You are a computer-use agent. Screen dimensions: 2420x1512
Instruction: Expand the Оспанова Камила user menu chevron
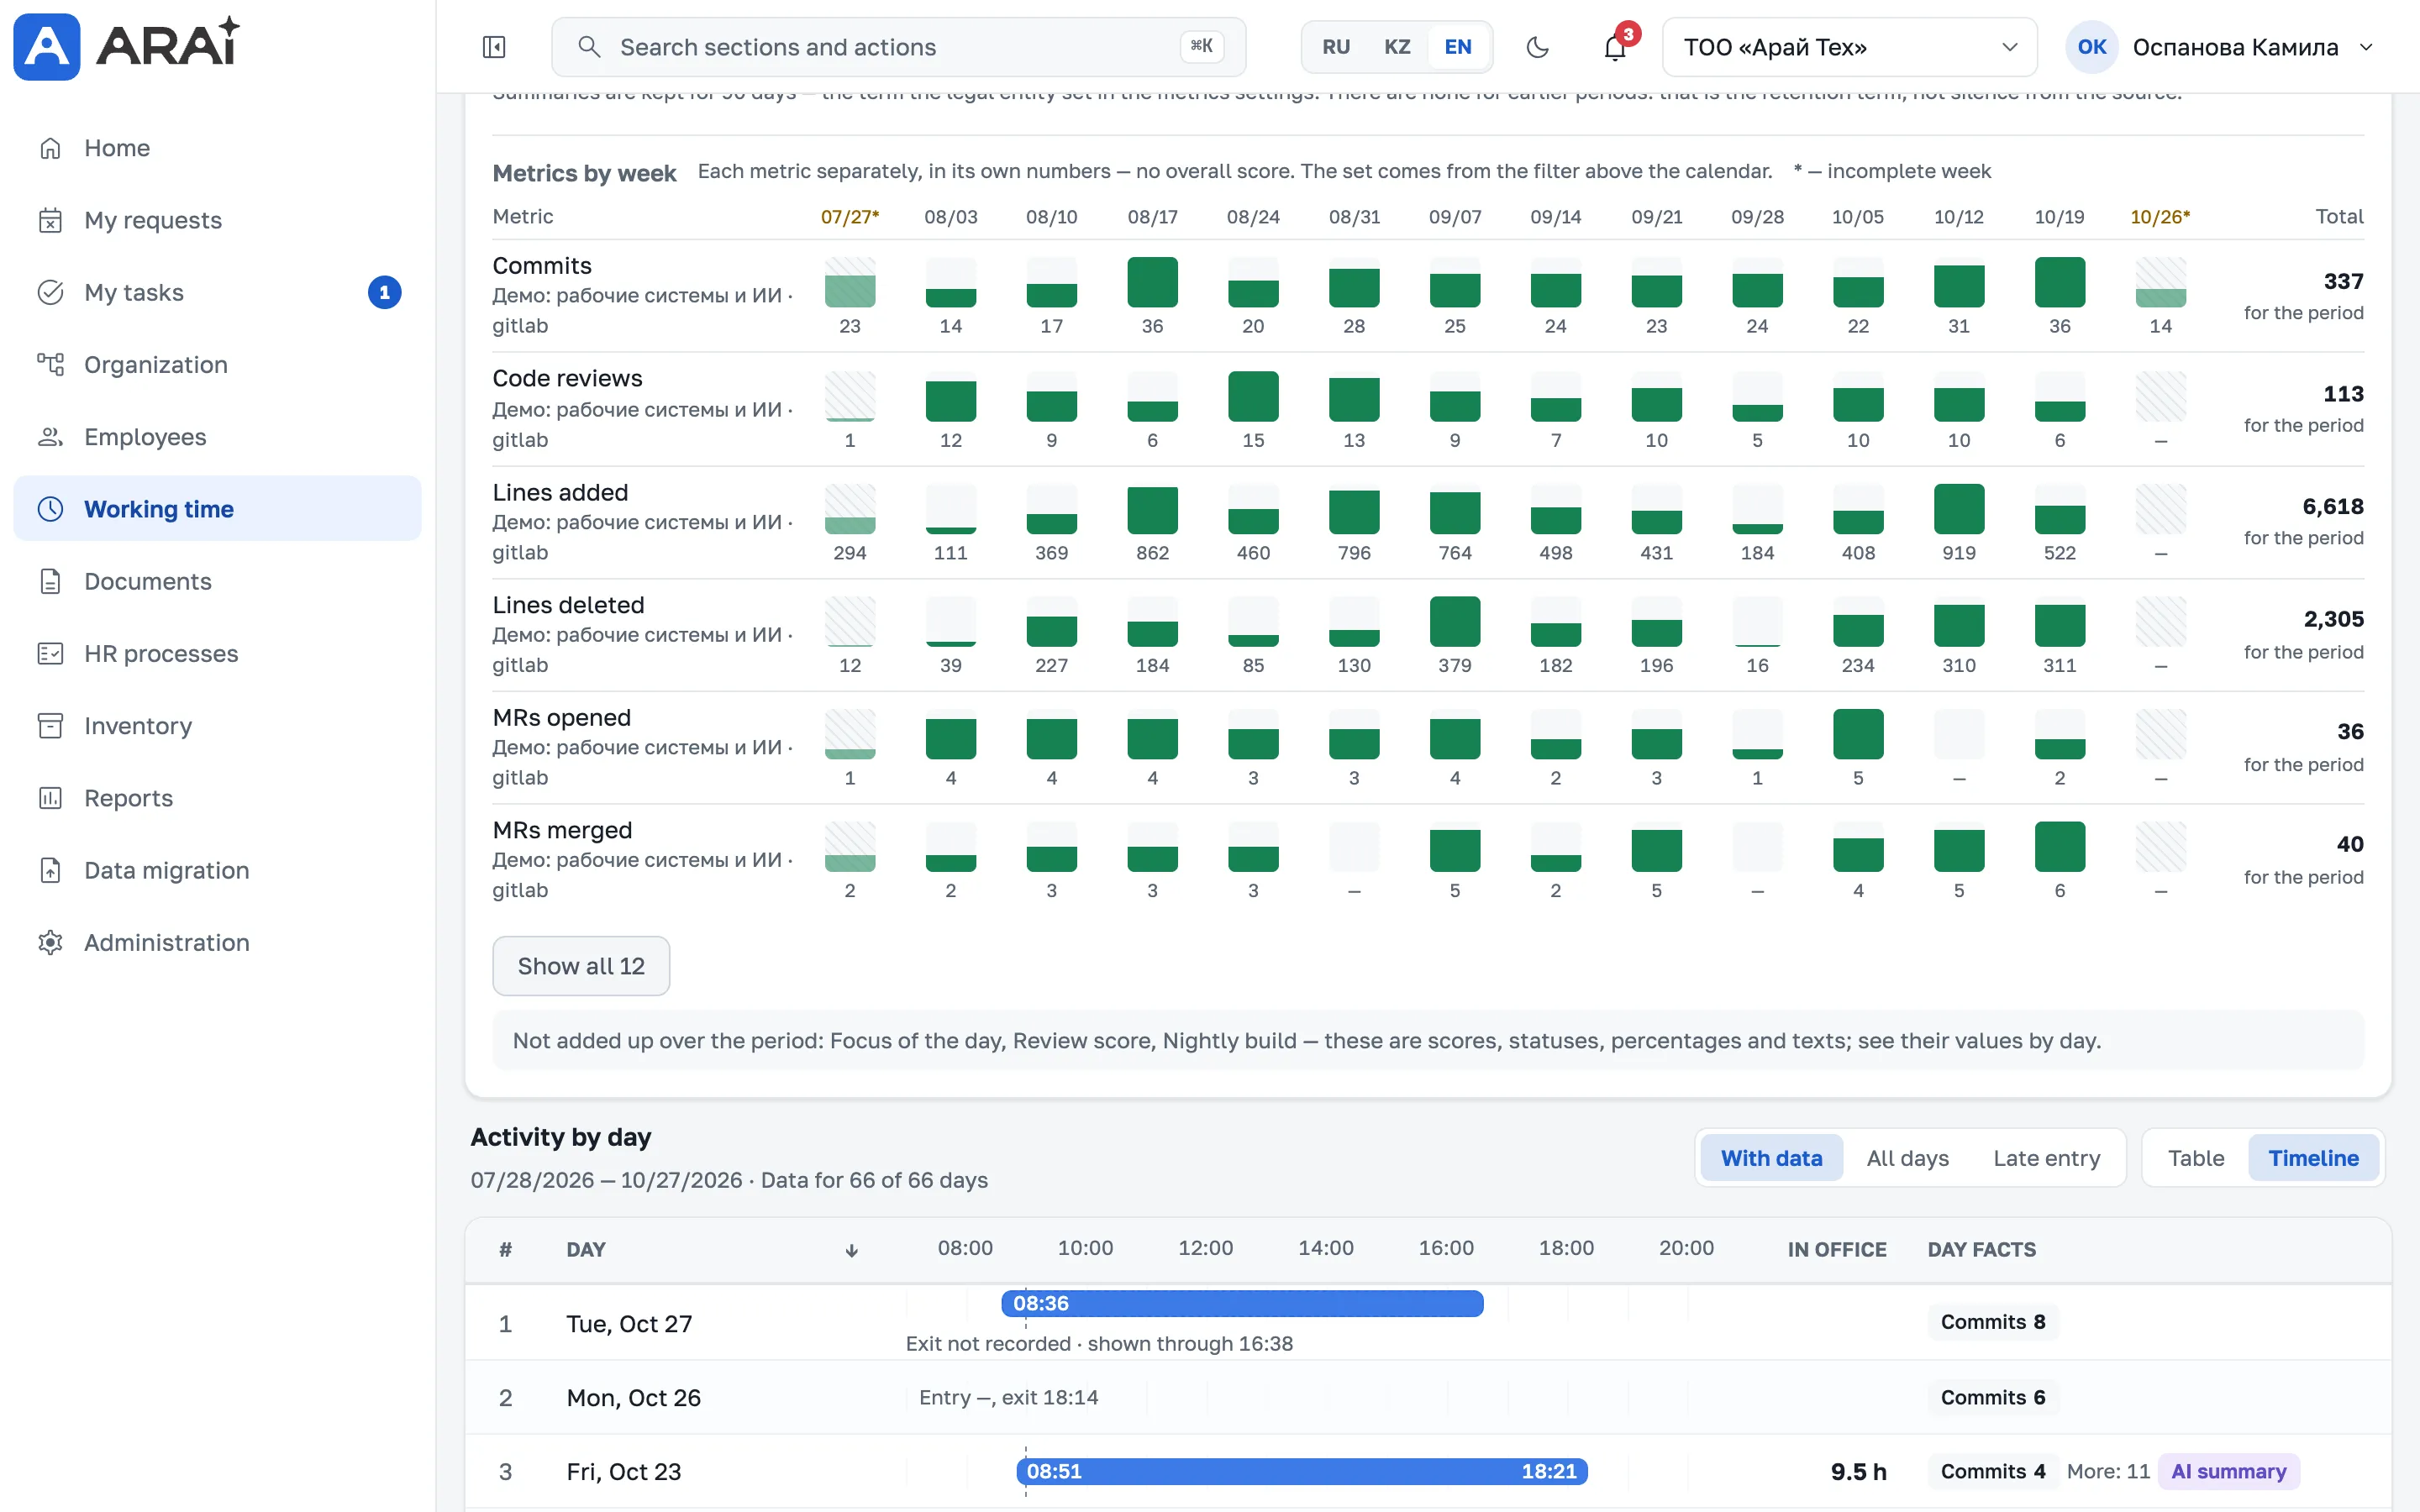coord(2366,47)
